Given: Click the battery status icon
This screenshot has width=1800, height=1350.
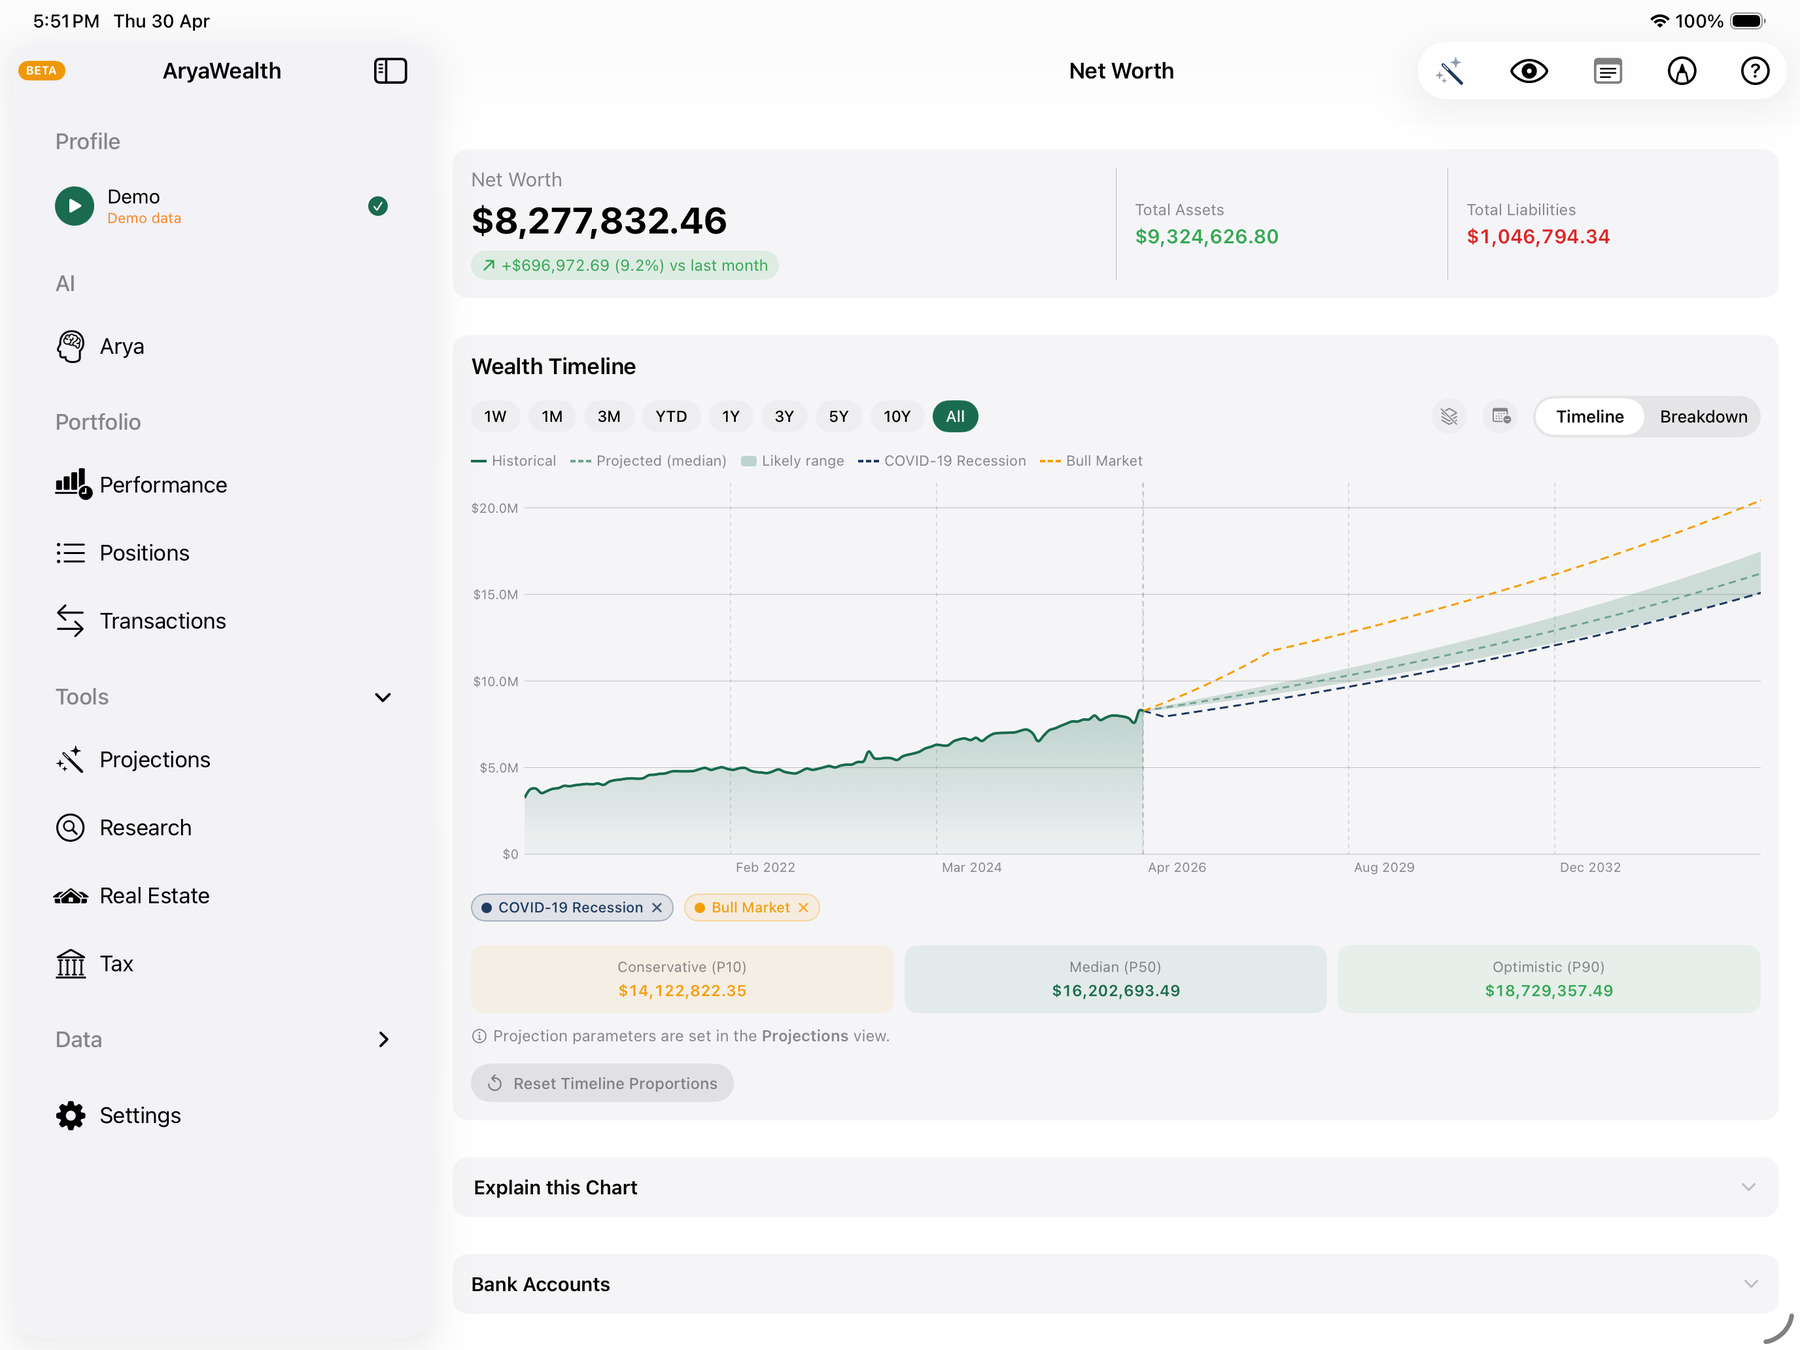Looking at the screenshot, I should pos(1748,21).
